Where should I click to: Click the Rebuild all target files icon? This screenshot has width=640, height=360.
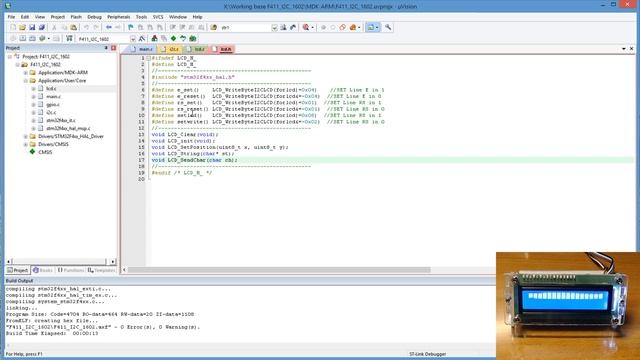point(32,38)
